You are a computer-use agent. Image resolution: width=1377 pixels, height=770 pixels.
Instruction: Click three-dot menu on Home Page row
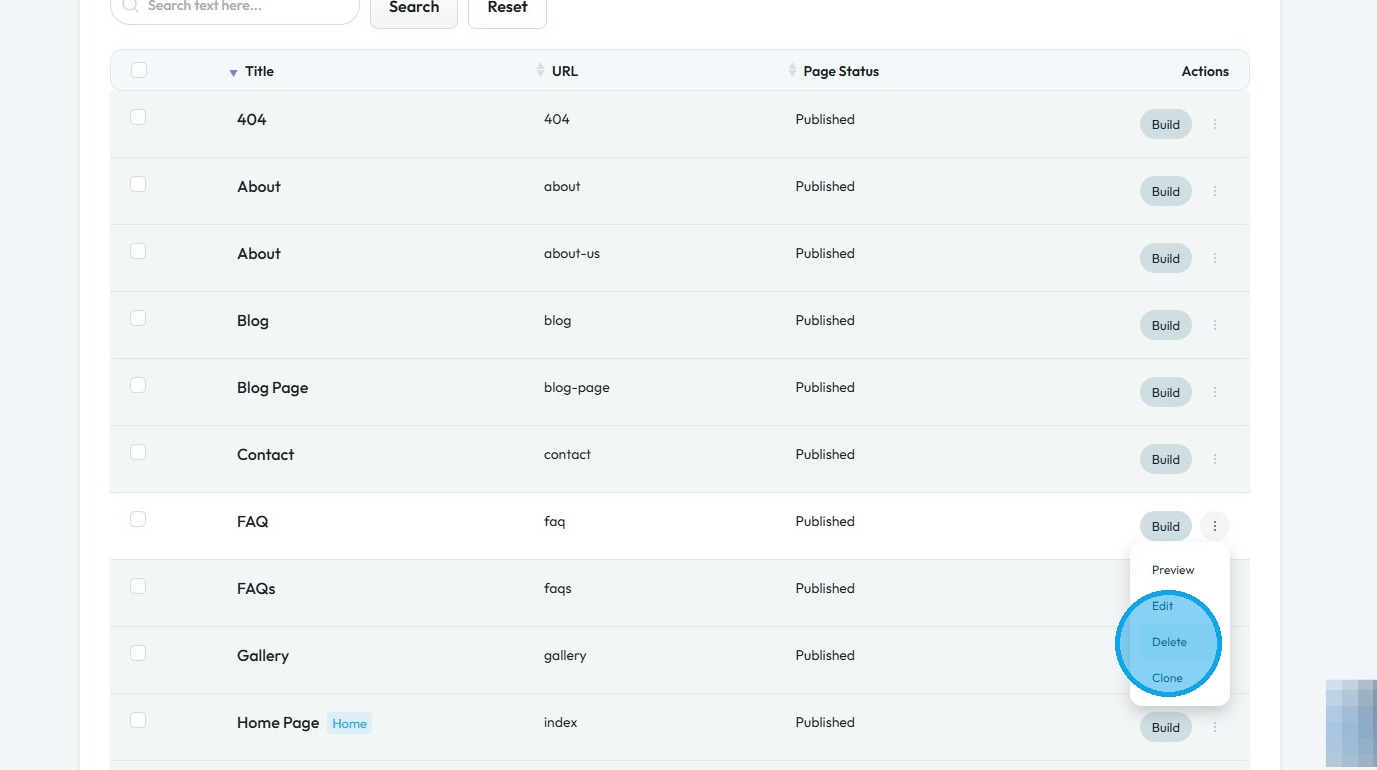point(1215,728)
